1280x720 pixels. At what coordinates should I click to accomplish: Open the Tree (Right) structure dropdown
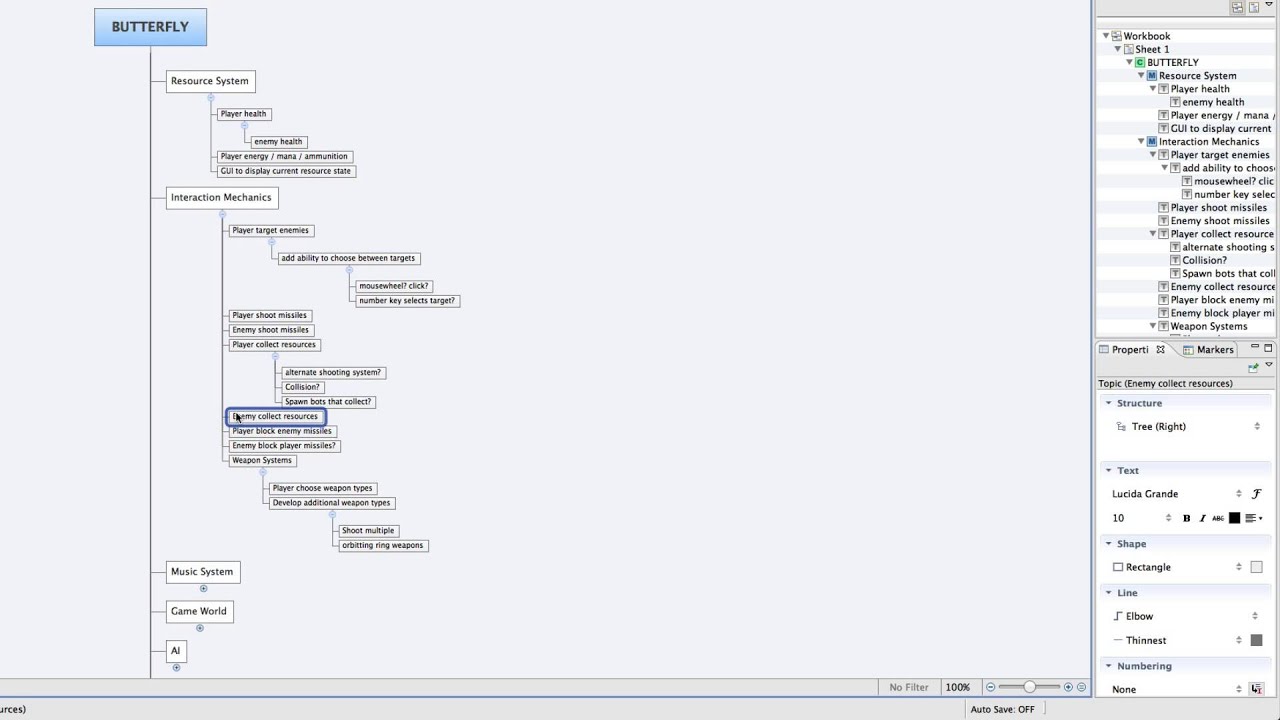(x=1189, y=426)
